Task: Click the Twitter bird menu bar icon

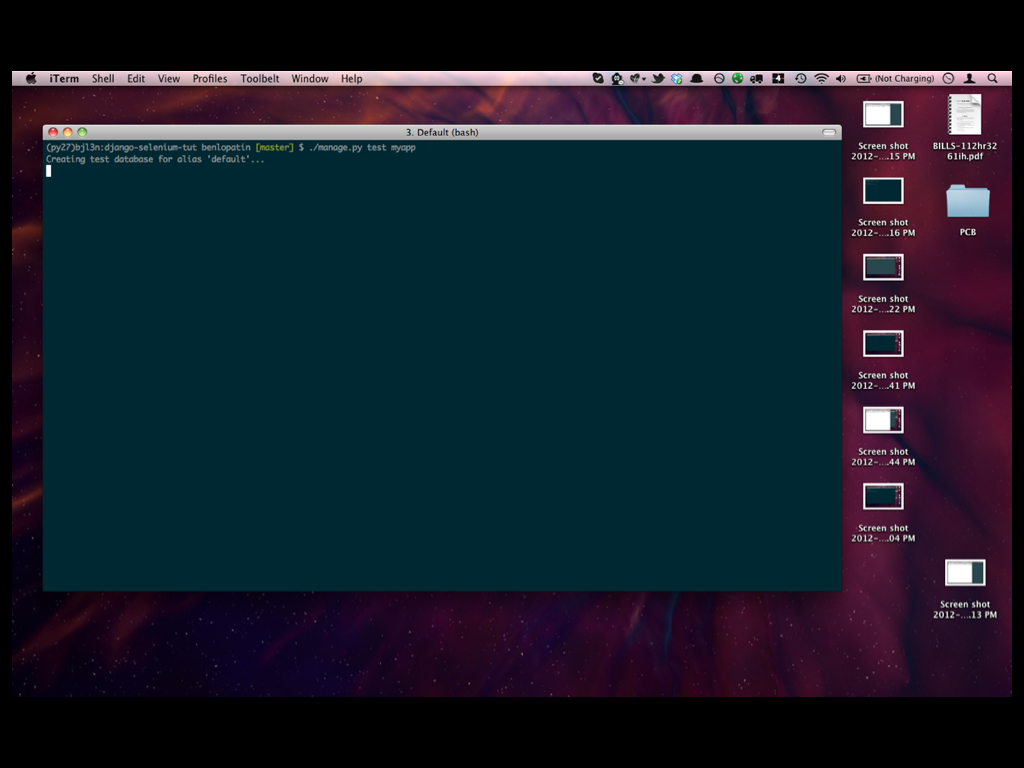Action: pos(658,78)
